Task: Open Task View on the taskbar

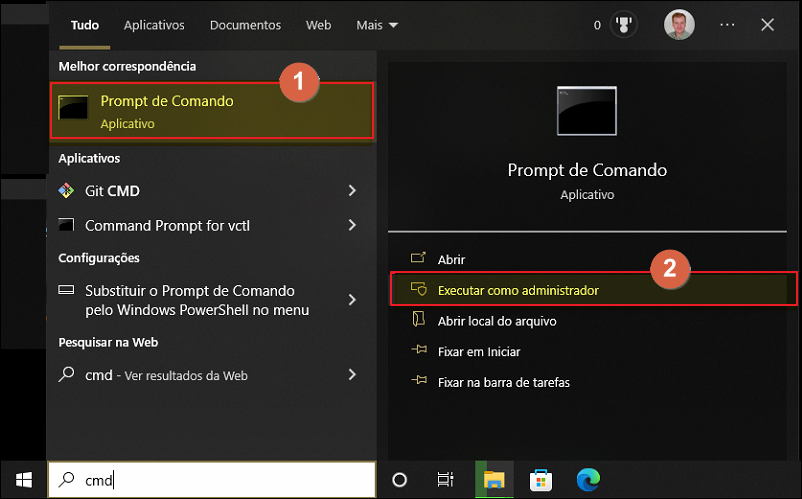Action: pyautogui.click(x=445, y=480)
